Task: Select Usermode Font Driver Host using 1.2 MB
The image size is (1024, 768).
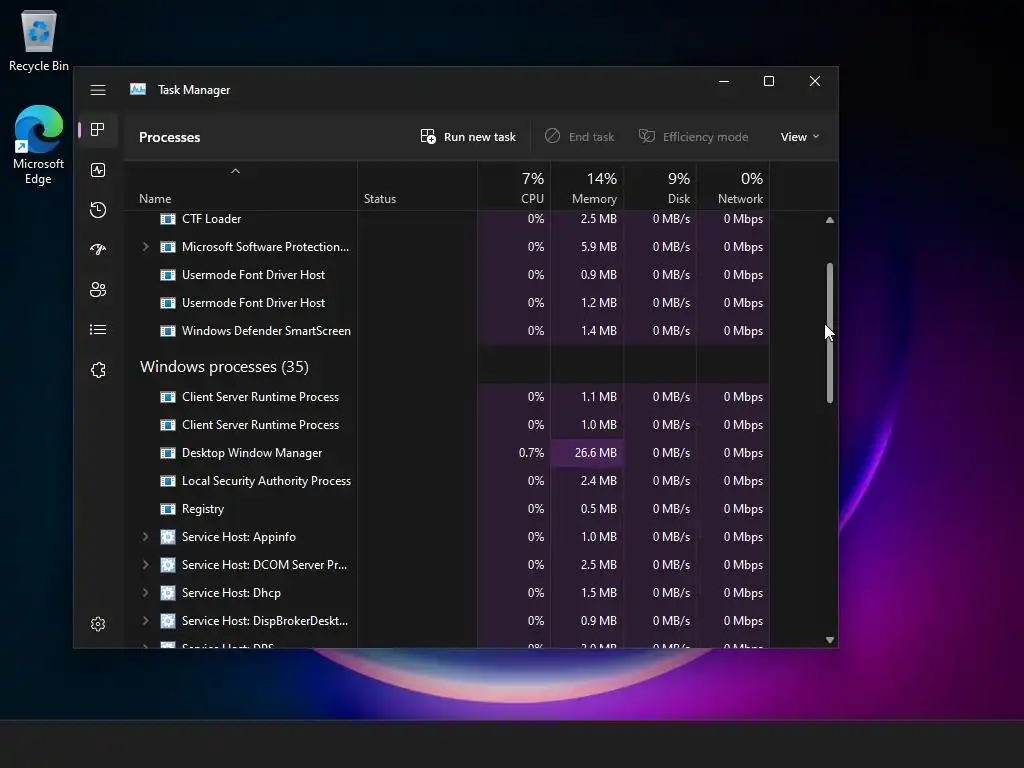Action: (447, 303)
